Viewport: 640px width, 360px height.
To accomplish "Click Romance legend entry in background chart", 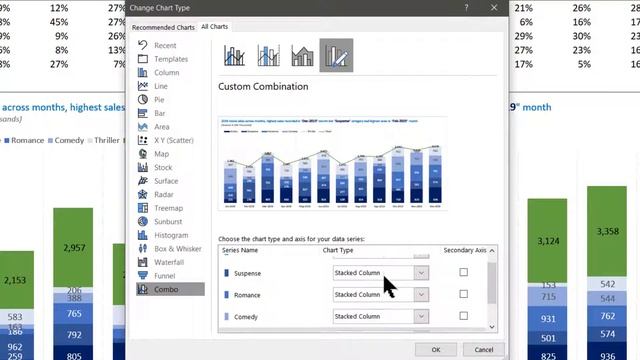I will [x=24, y=140].
